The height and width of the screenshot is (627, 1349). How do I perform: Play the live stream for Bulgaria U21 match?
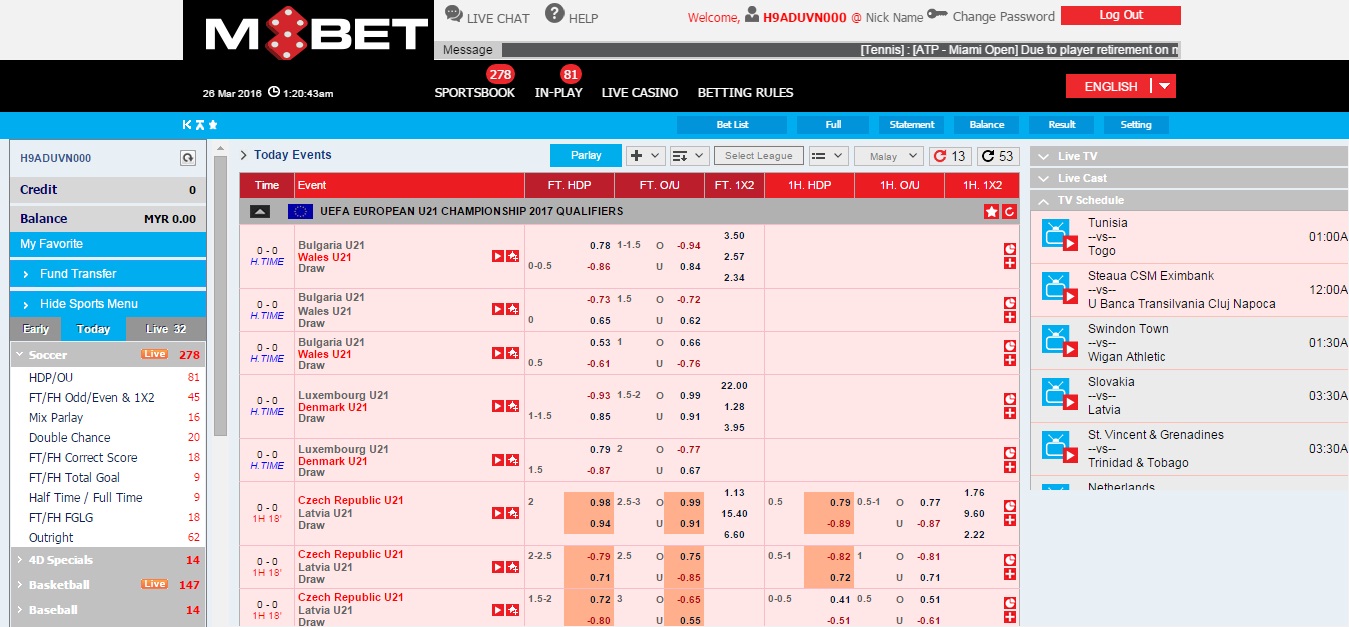pos(497,255)
